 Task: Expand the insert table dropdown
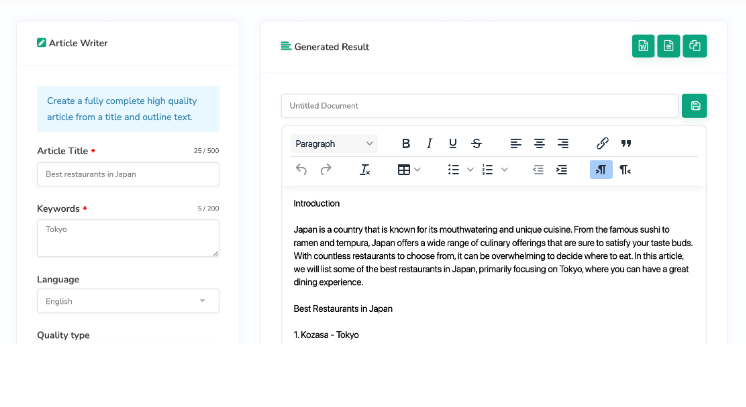[x=417, y=169]
